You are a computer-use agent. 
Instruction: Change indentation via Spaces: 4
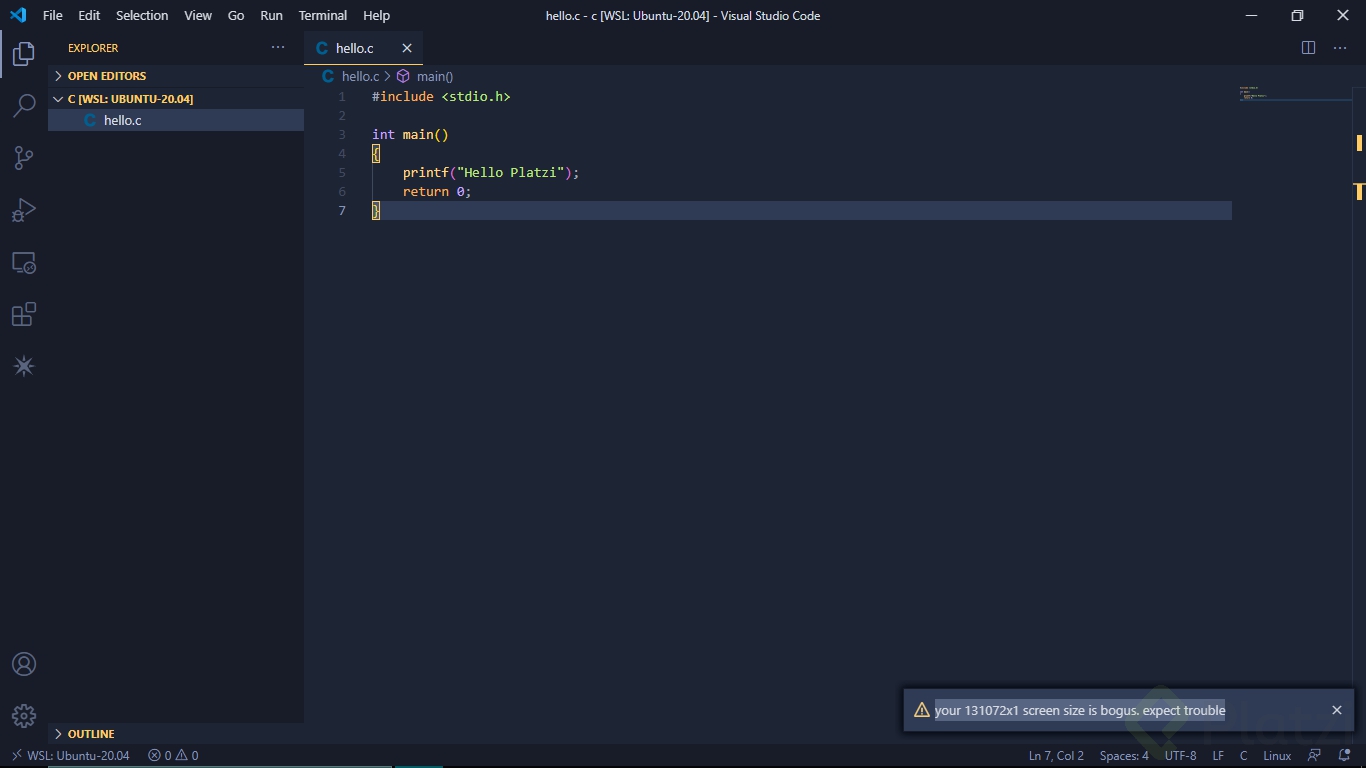[x=1124, y=756]
